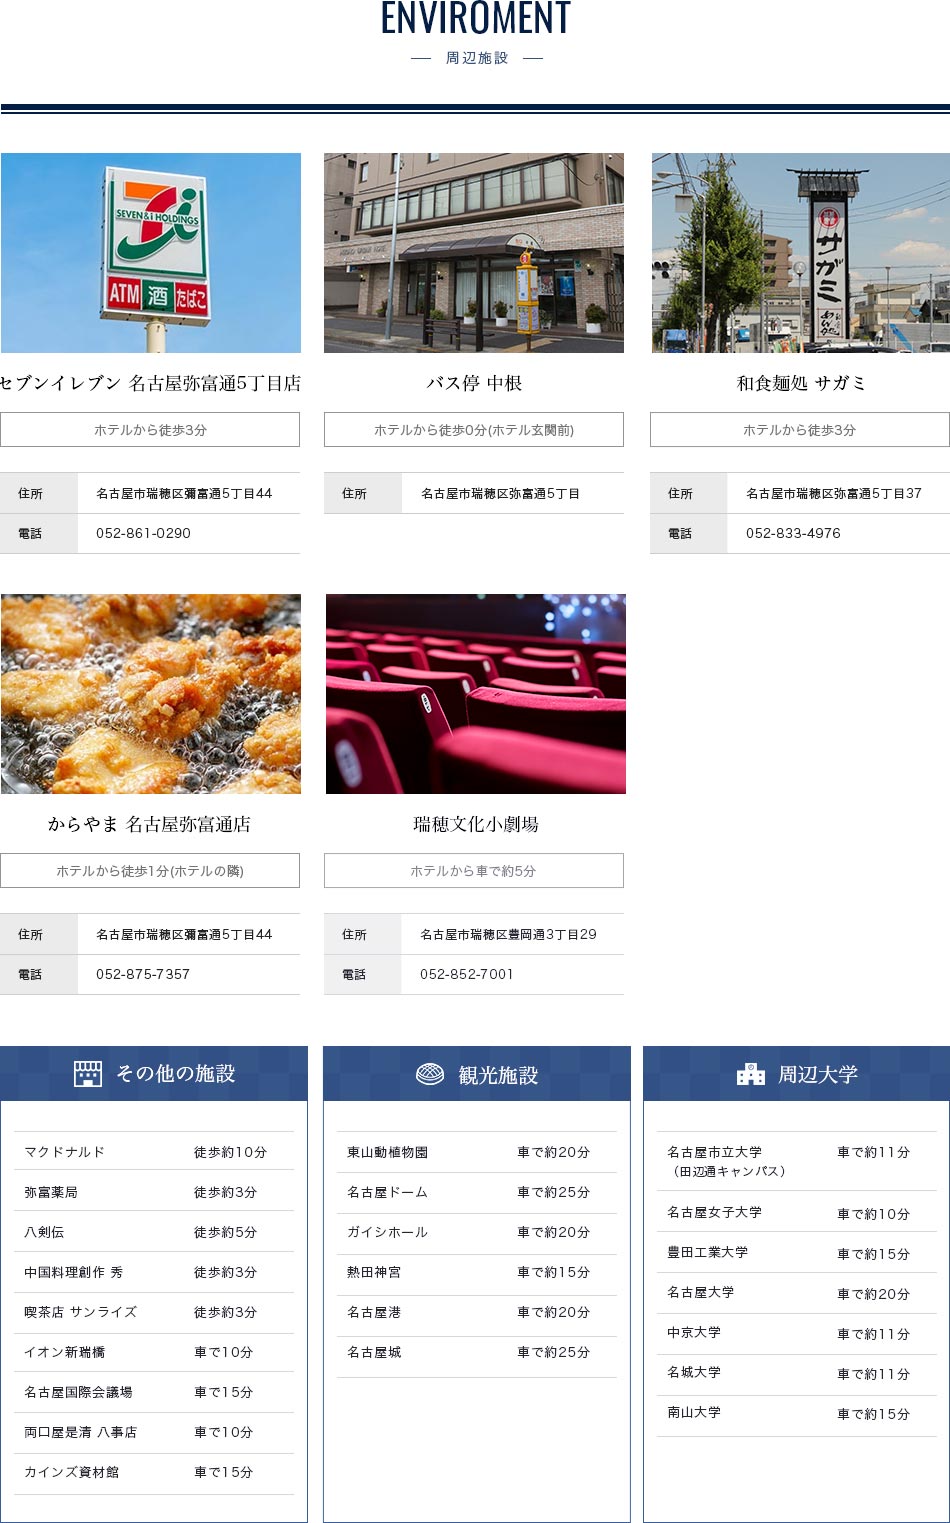
Task: Click phone number 052-852-7001
Action: 467,974
